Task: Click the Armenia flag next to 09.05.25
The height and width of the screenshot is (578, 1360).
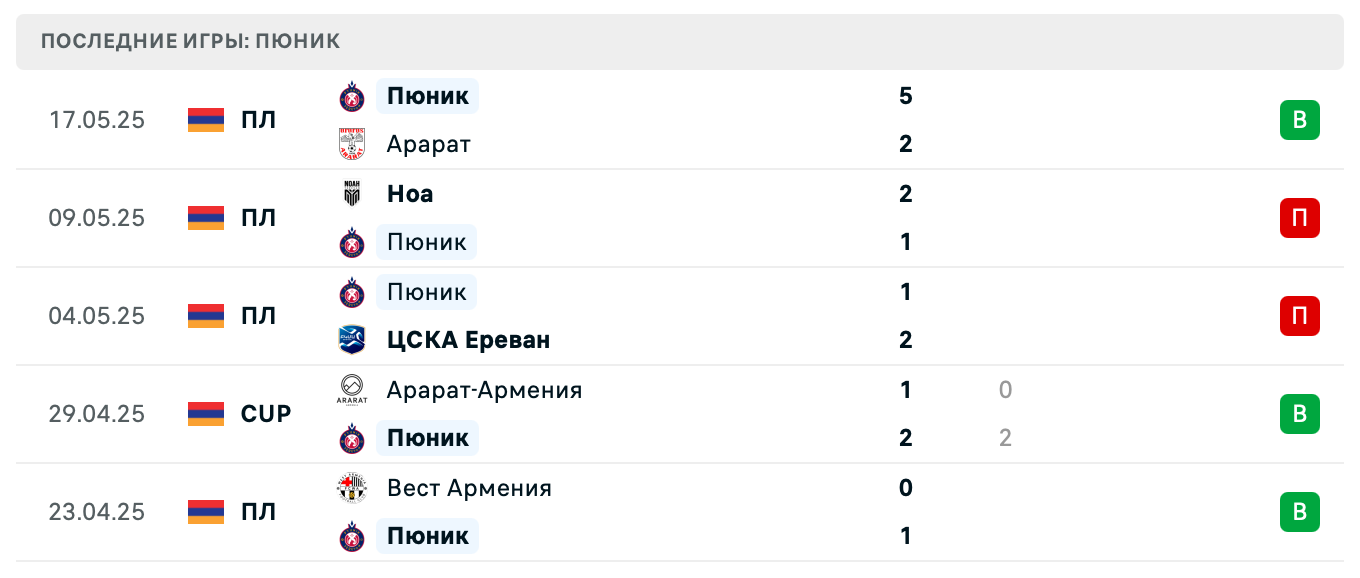Action: [205, 218]
